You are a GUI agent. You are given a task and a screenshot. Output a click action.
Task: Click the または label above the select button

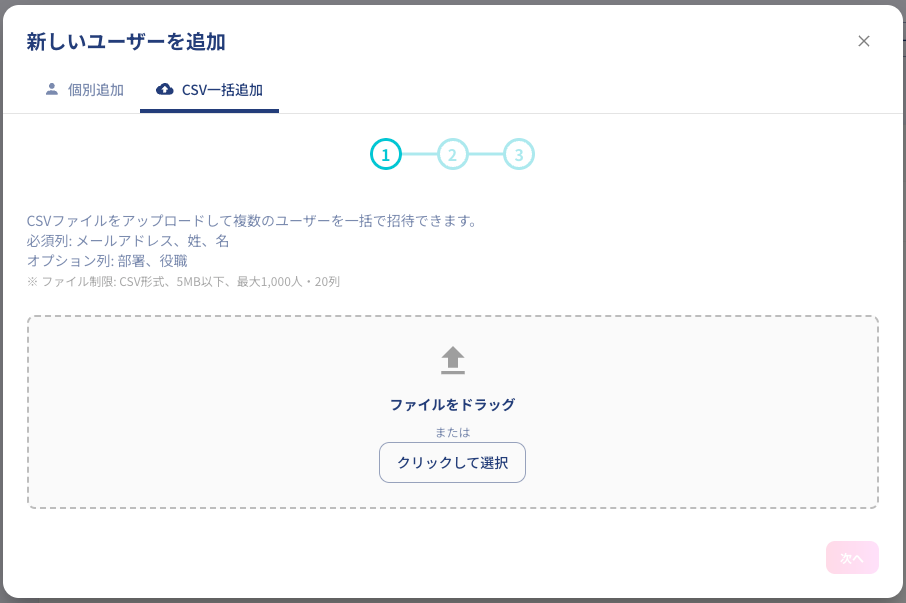click(x=452, y=432)
